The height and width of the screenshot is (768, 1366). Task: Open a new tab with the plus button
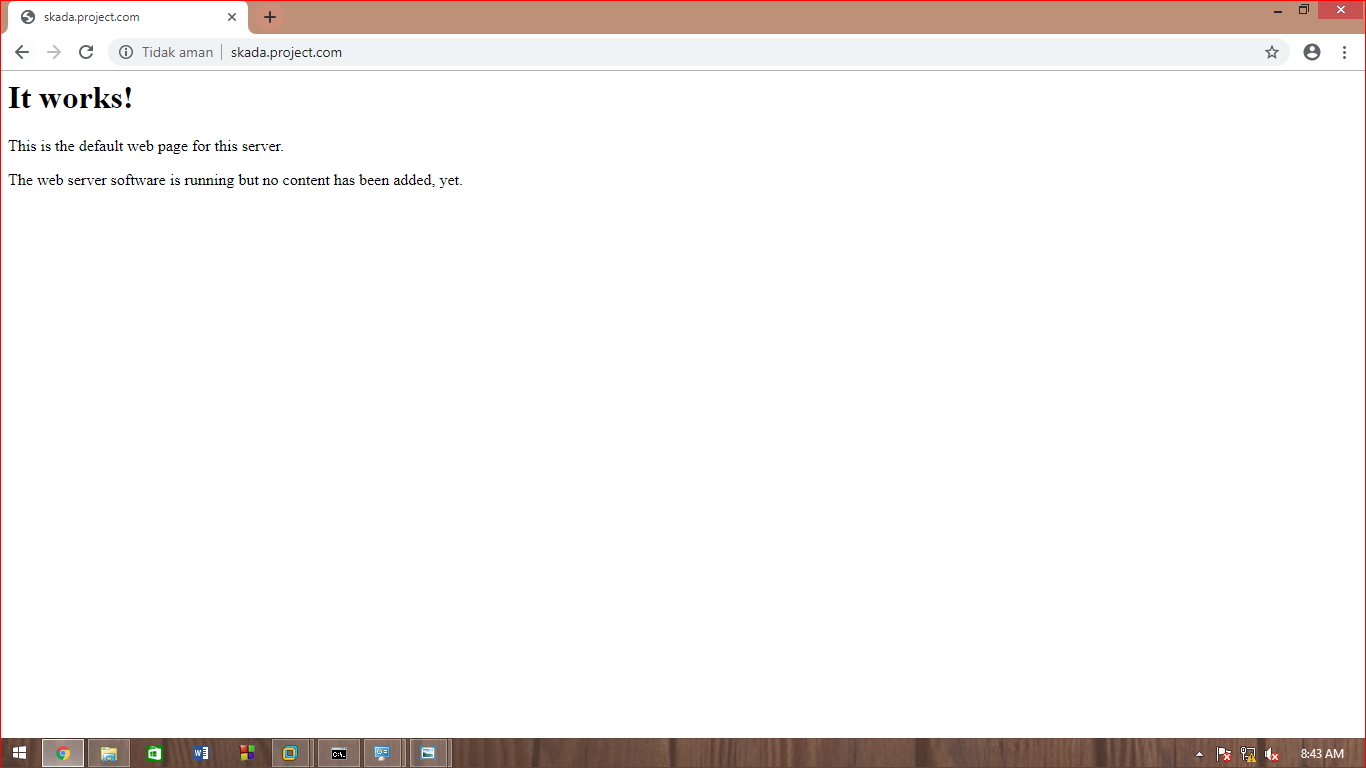point(270,17)
